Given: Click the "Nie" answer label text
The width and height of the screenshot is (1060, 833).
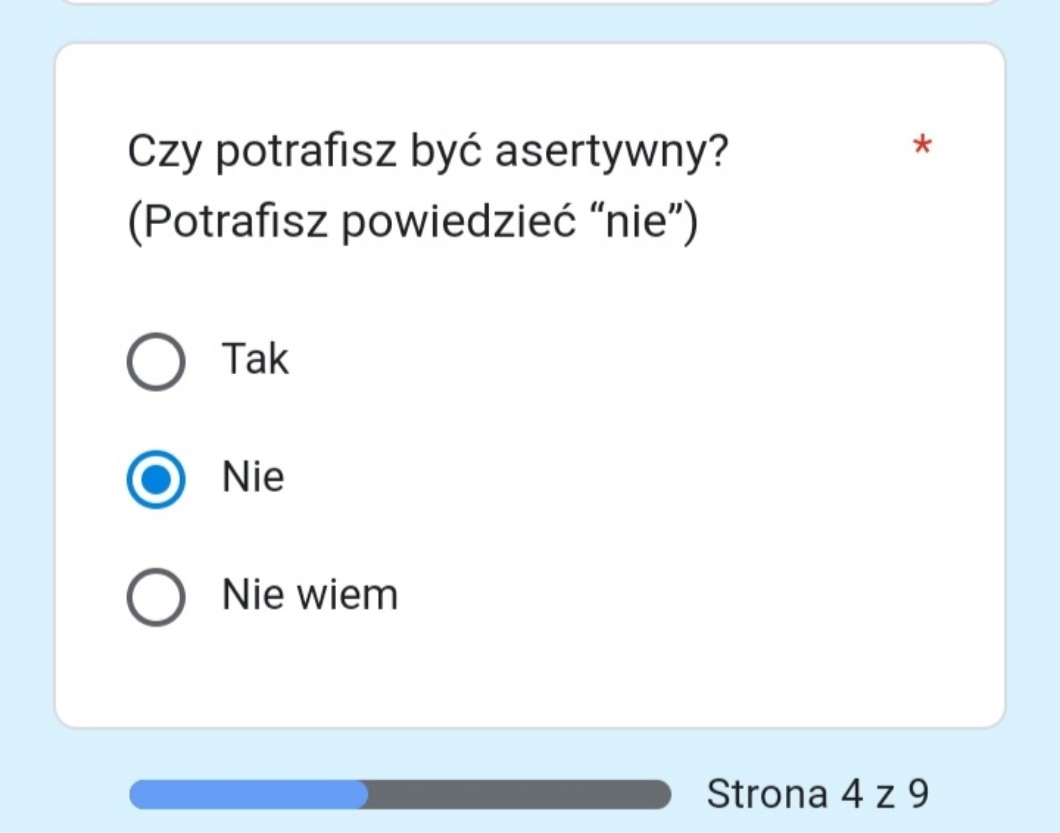Looking at the screenshot, I should point(253,477).
